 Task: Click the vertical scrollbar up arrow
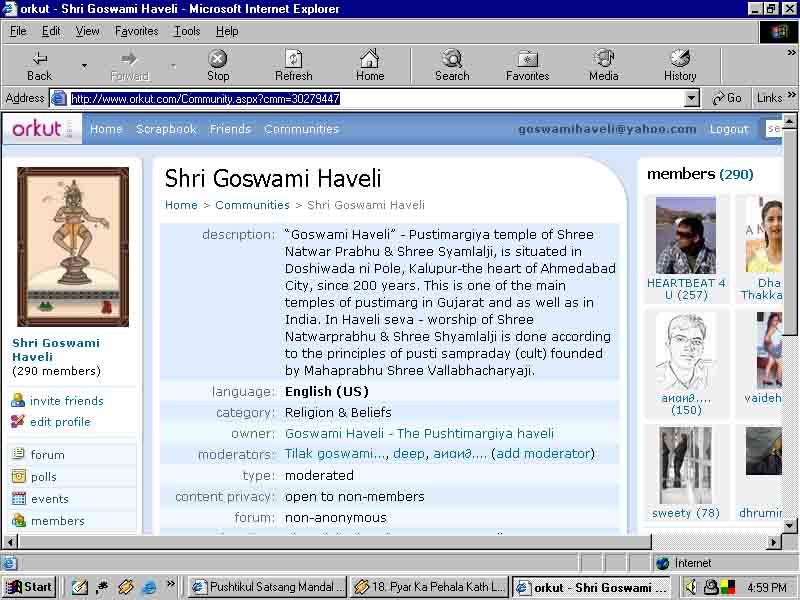[789, 120]
